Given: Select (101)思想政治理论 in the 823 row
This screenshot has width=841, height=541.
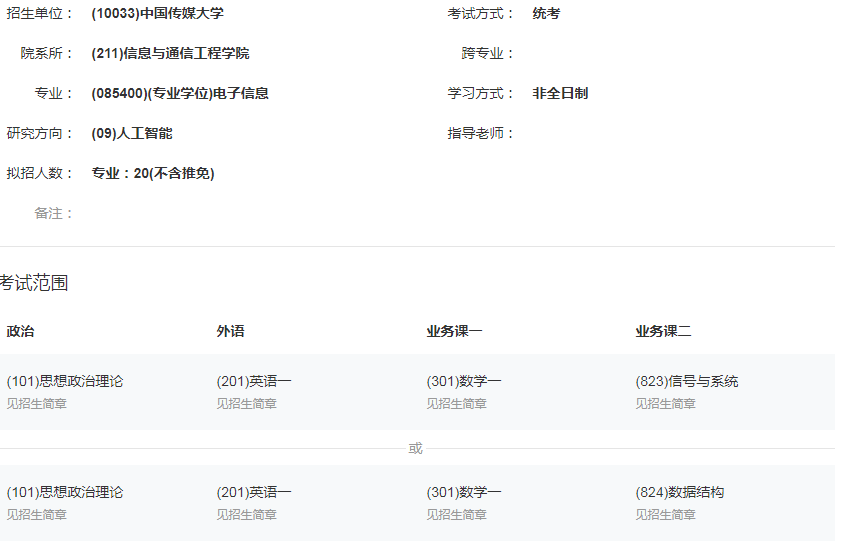Looking at the screenshot, I should [65, 381].
